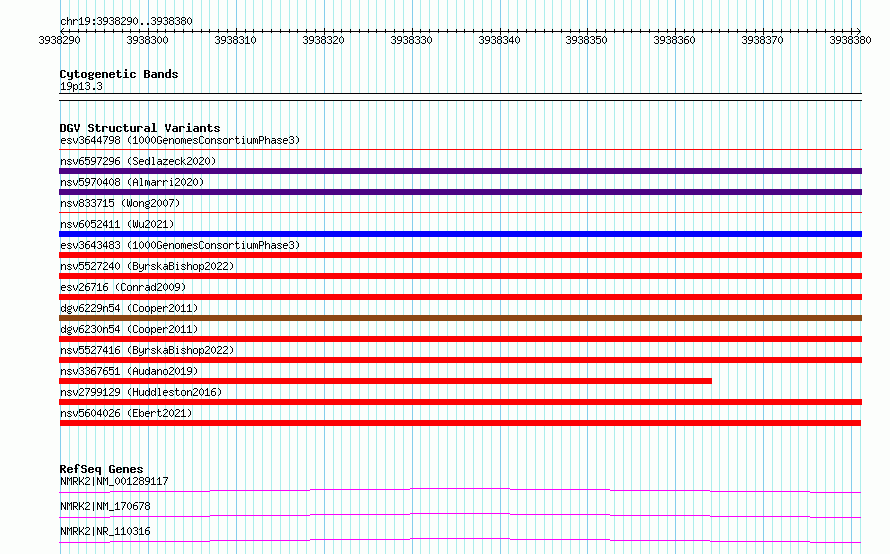The image size is (890, 554).
Task: Click the nsv5970408 (Almarri2020) label
Action: (x=132, y=182)
